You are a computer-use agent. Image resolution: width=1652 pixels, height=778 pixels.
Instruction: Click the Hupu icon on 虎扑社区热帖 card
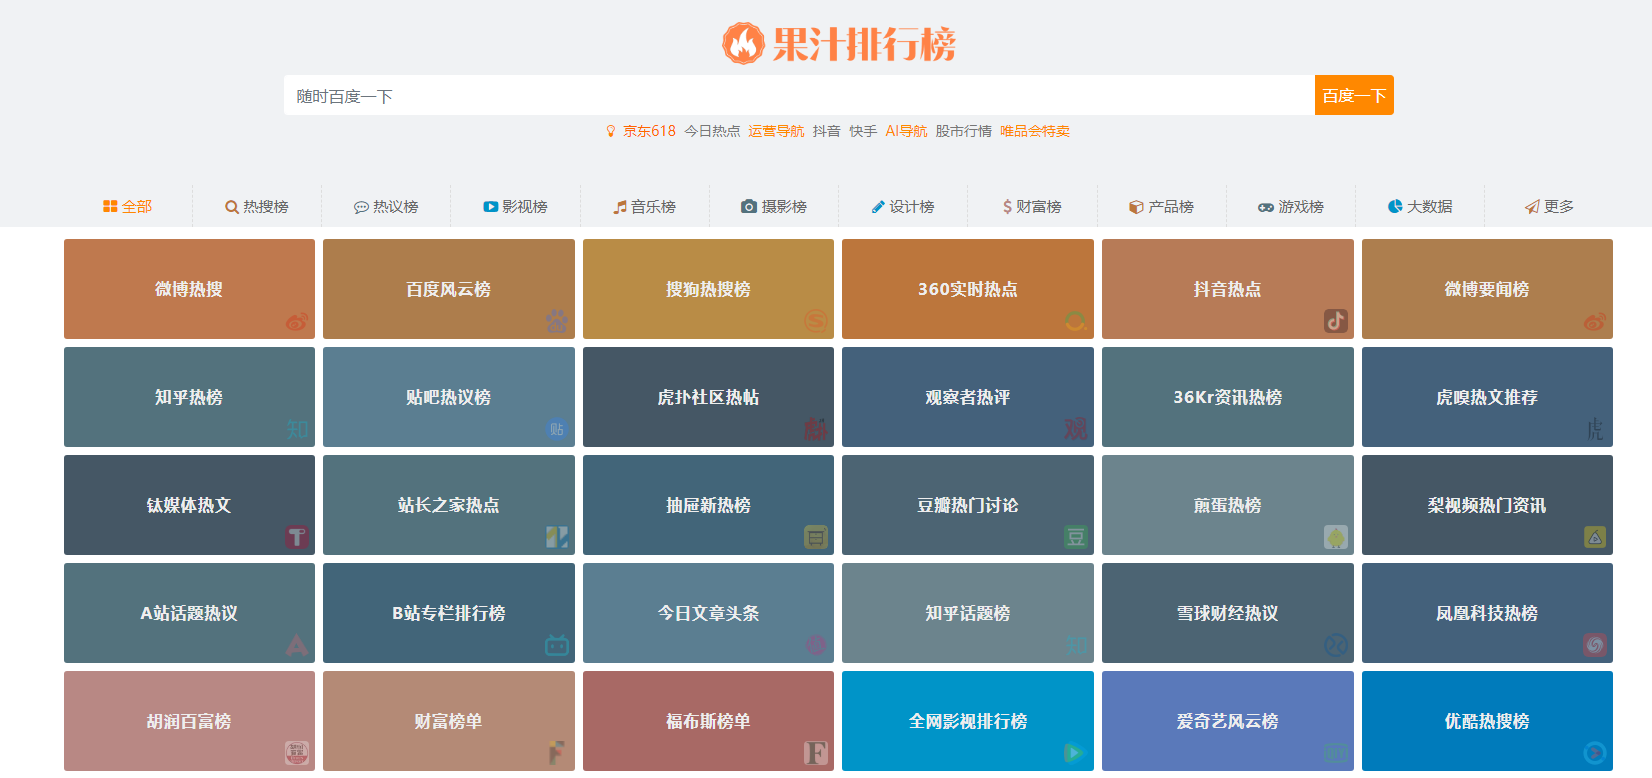(x=816, y=429)
